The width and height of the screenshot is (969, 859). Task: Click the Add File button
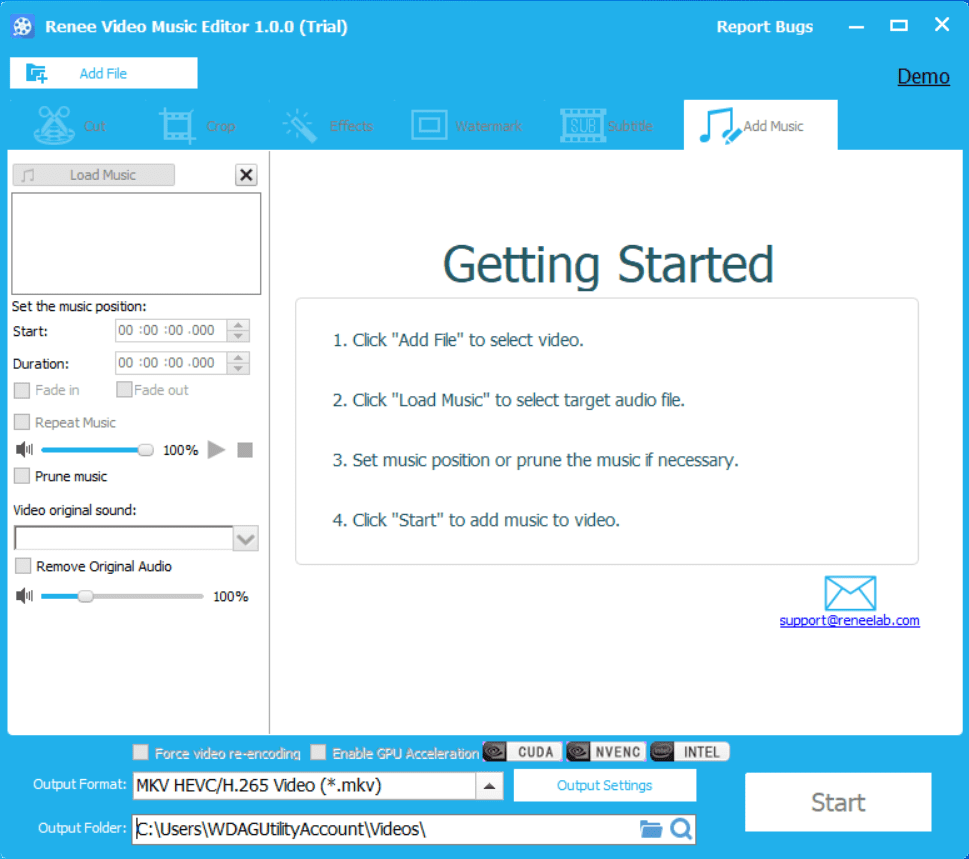coord(104,73)
